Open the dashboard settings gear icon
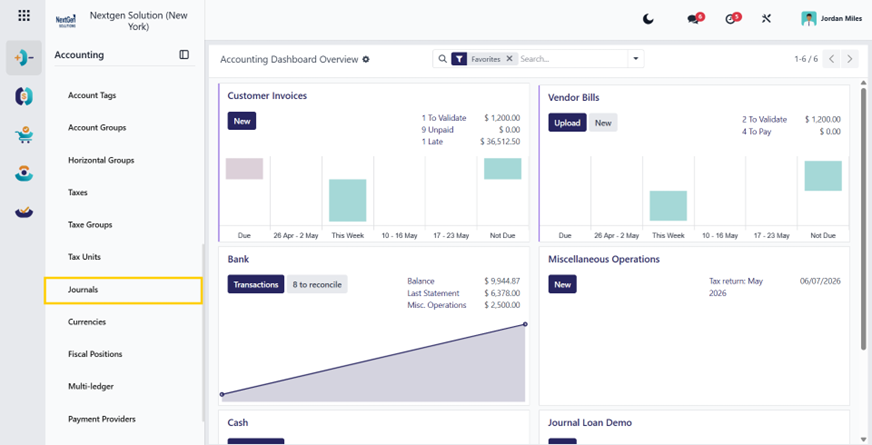The width and height of the screenshot is (872, 445). pyautogui.click(x=366, y=60)
